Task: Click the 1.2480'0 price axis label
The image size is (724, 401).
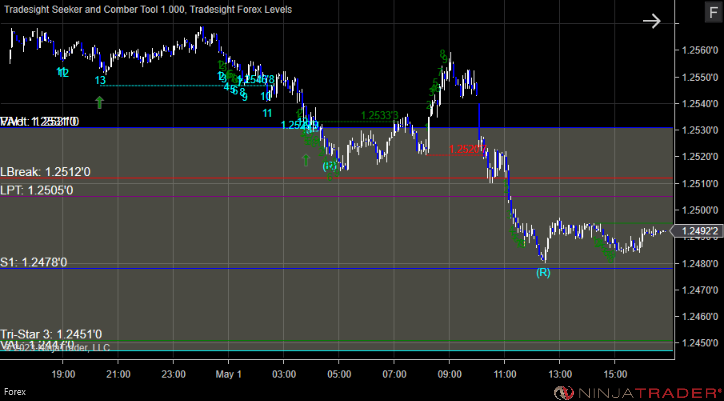Action: 700,264
